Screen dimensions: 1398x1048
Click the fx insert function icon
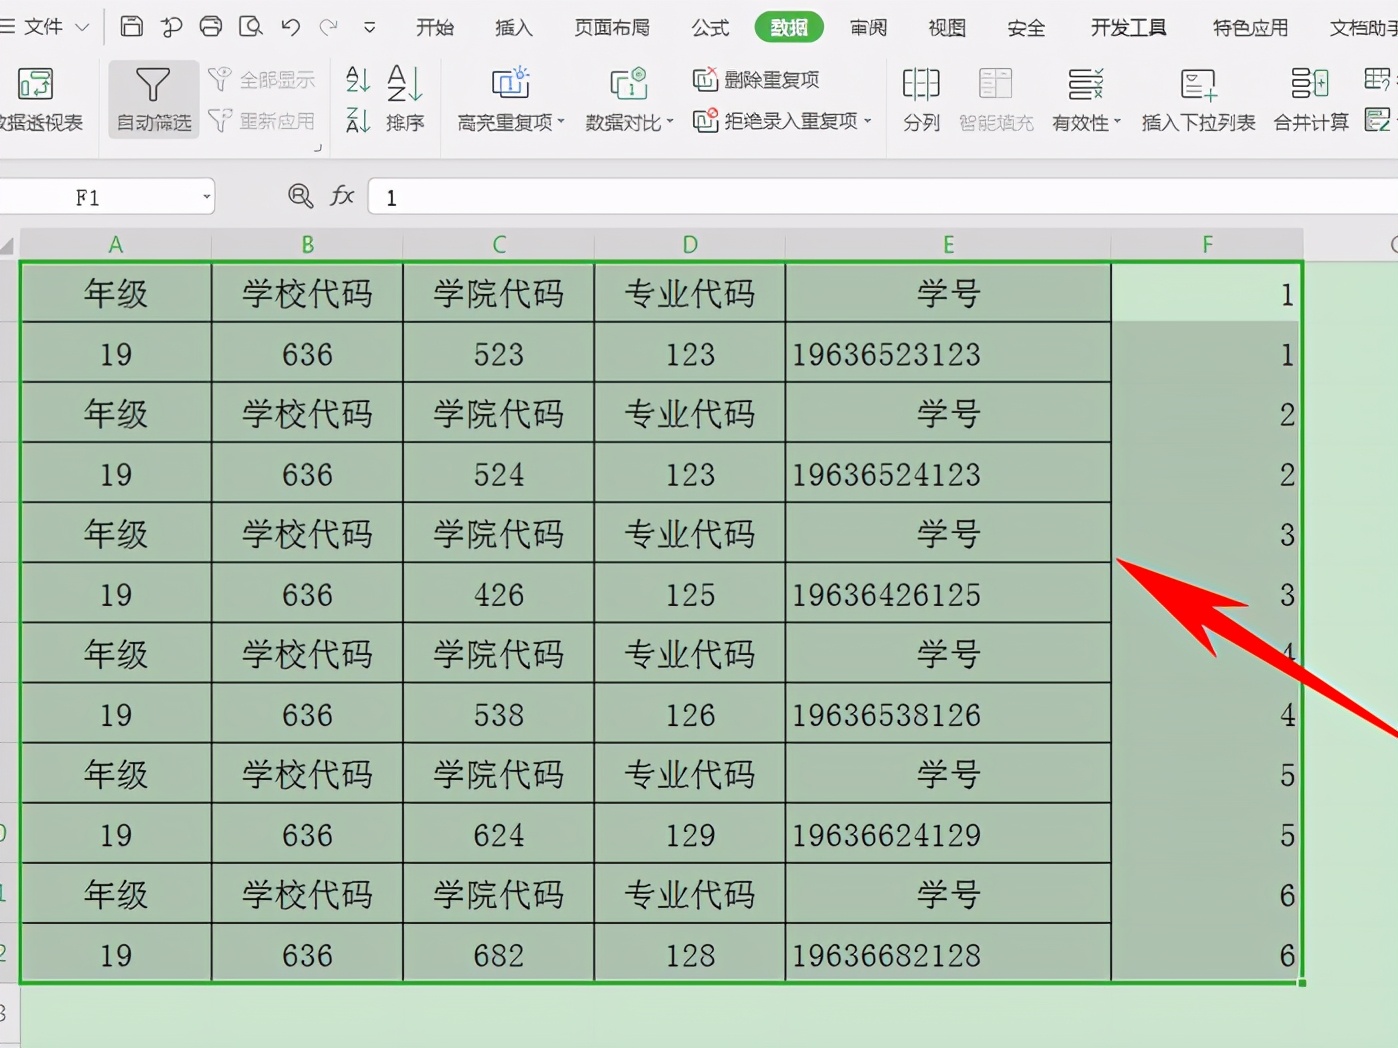tap(342, 196)
